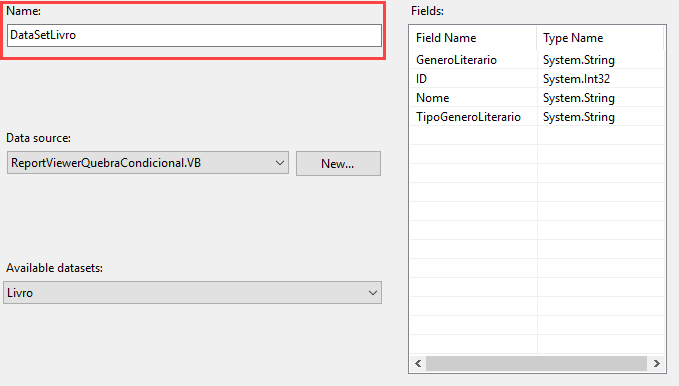Viewport: 679px width, 386px height.
Task: Select the ID field name cell
Action: tap(473, 79)
